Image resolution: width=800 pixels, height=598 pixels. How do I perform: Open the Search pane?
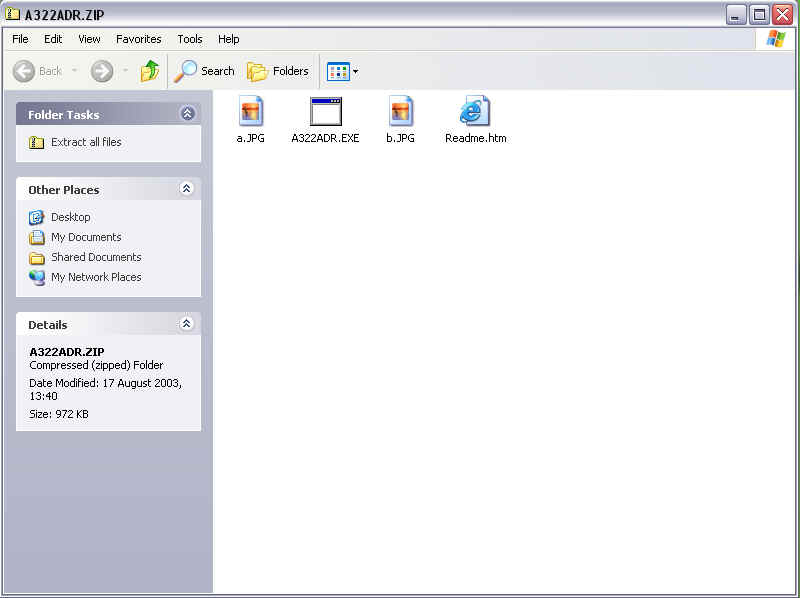pyautogui.click(x=204, y=71)
